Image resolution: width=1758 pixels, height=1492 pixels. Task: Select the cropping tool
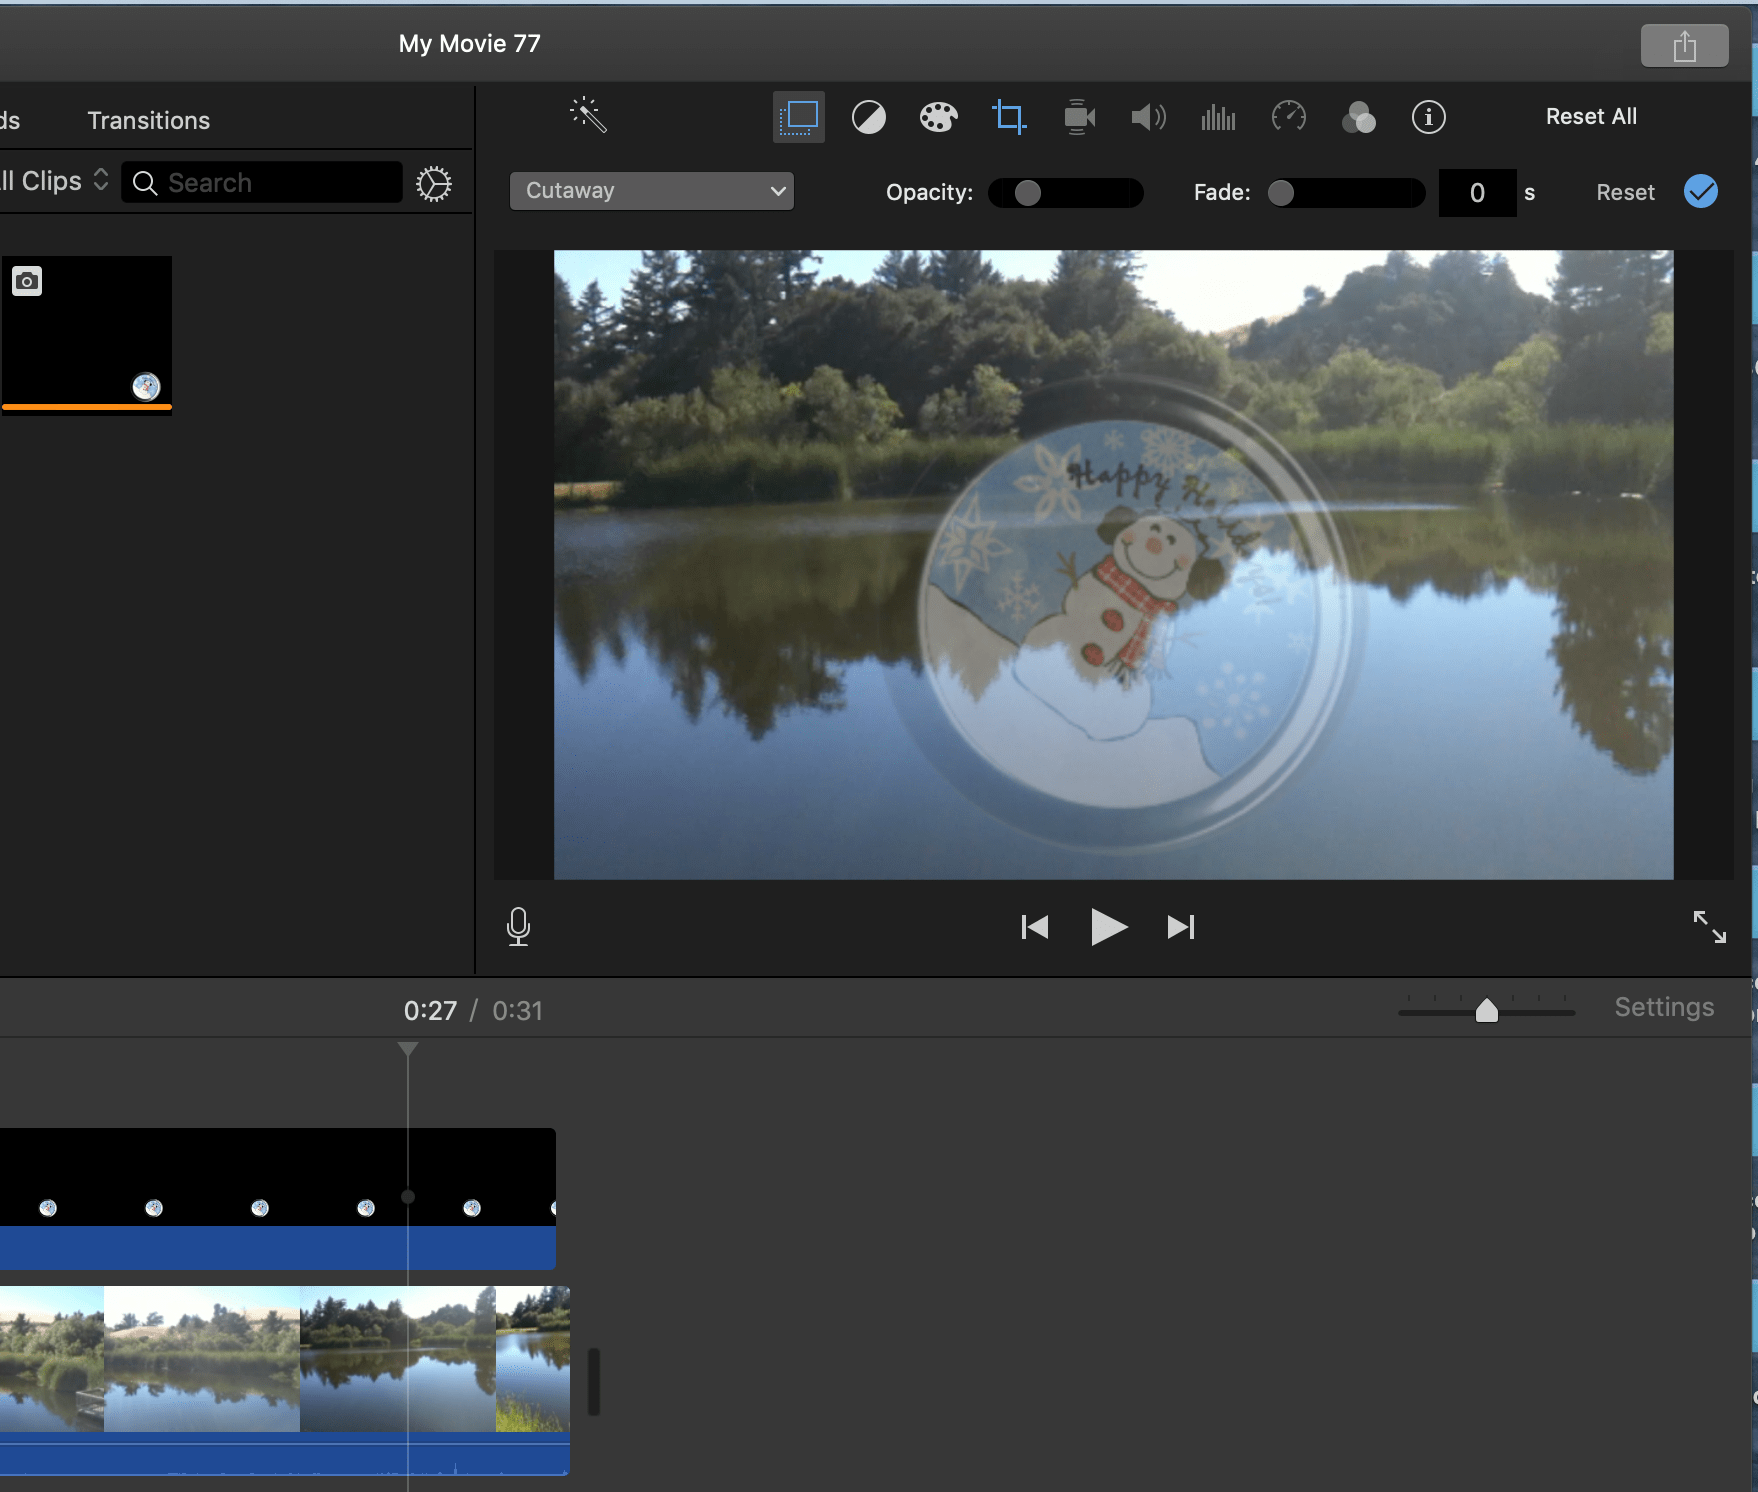point(1008,117)
